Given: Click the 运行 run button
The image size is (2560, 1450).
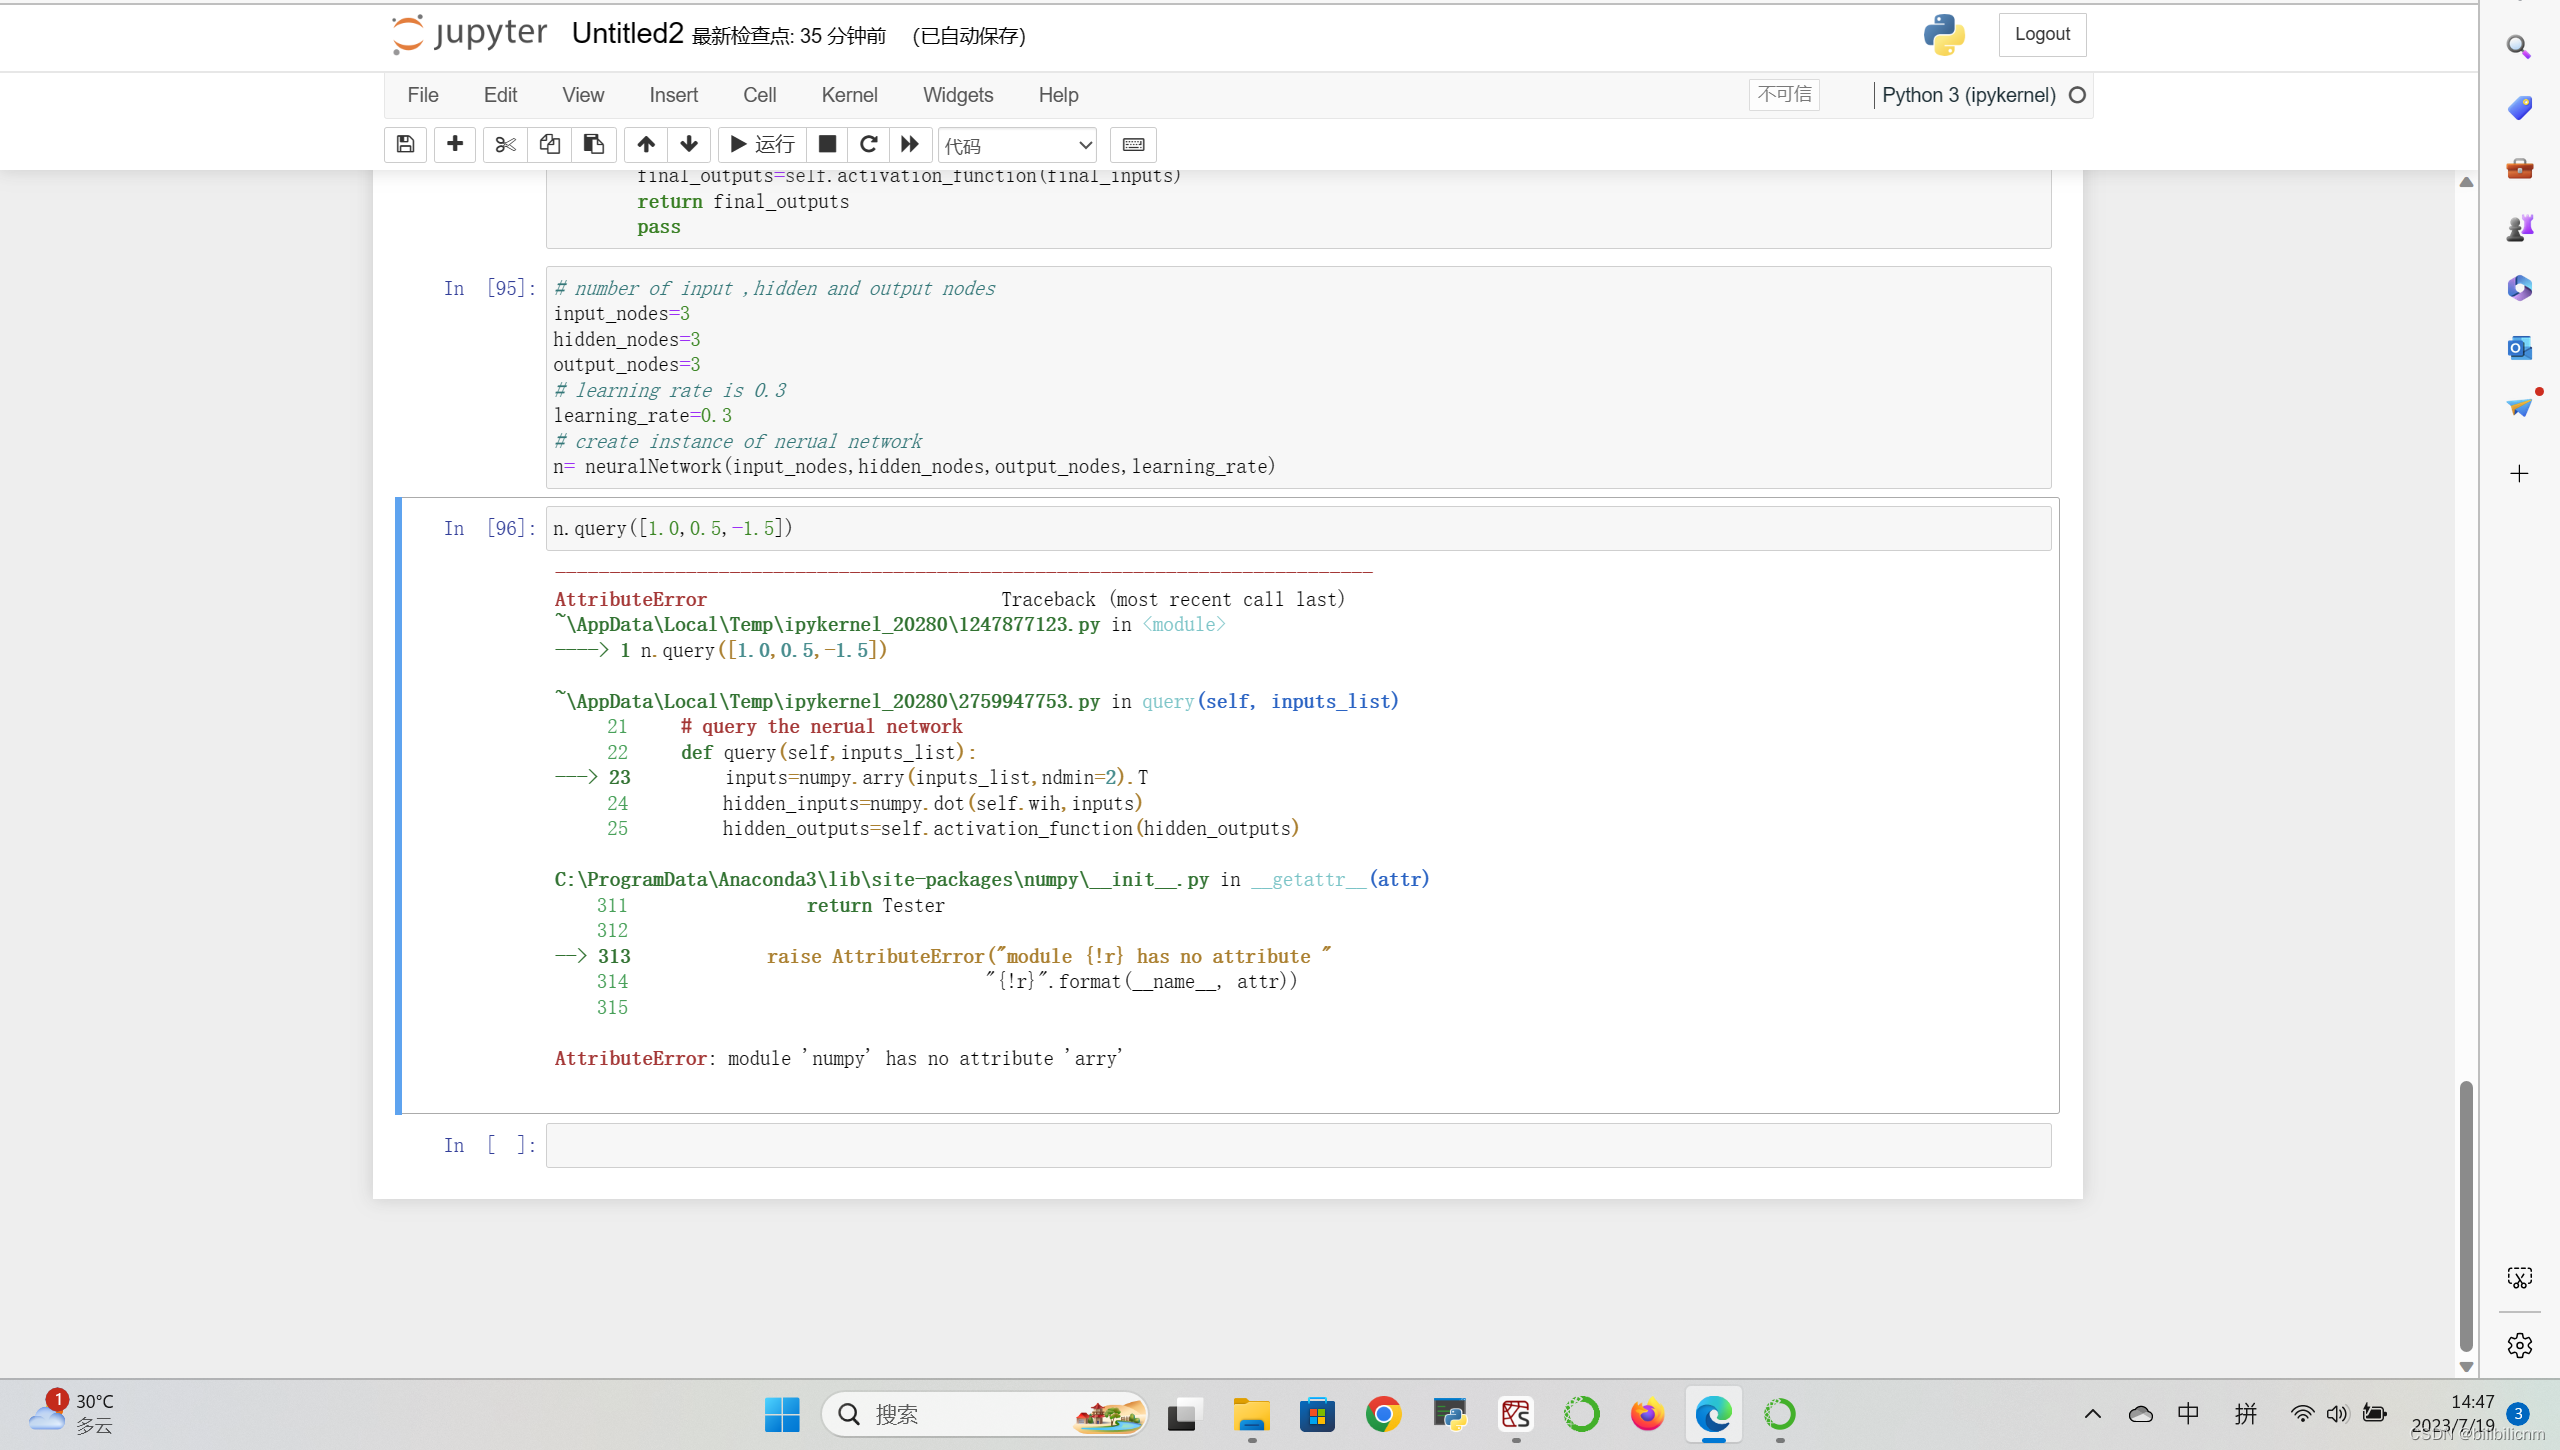Looking at the screenshot, I should [762, 145].
